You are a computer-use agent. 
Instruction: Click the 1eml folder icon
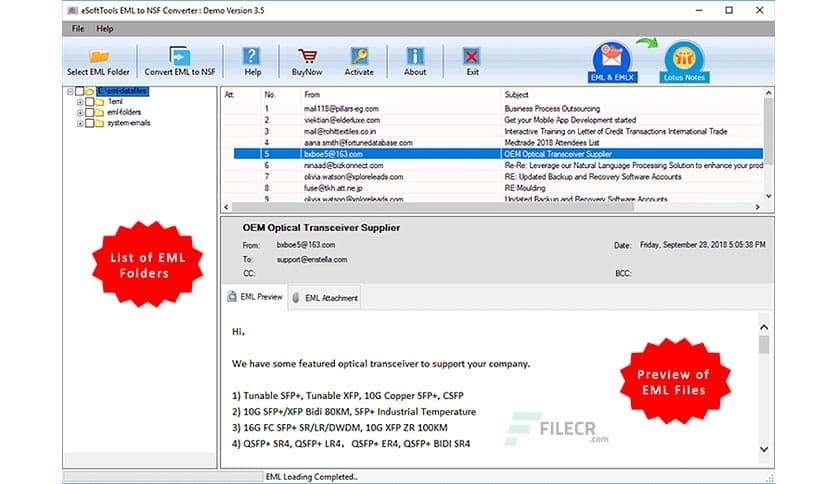pos(99,102)
